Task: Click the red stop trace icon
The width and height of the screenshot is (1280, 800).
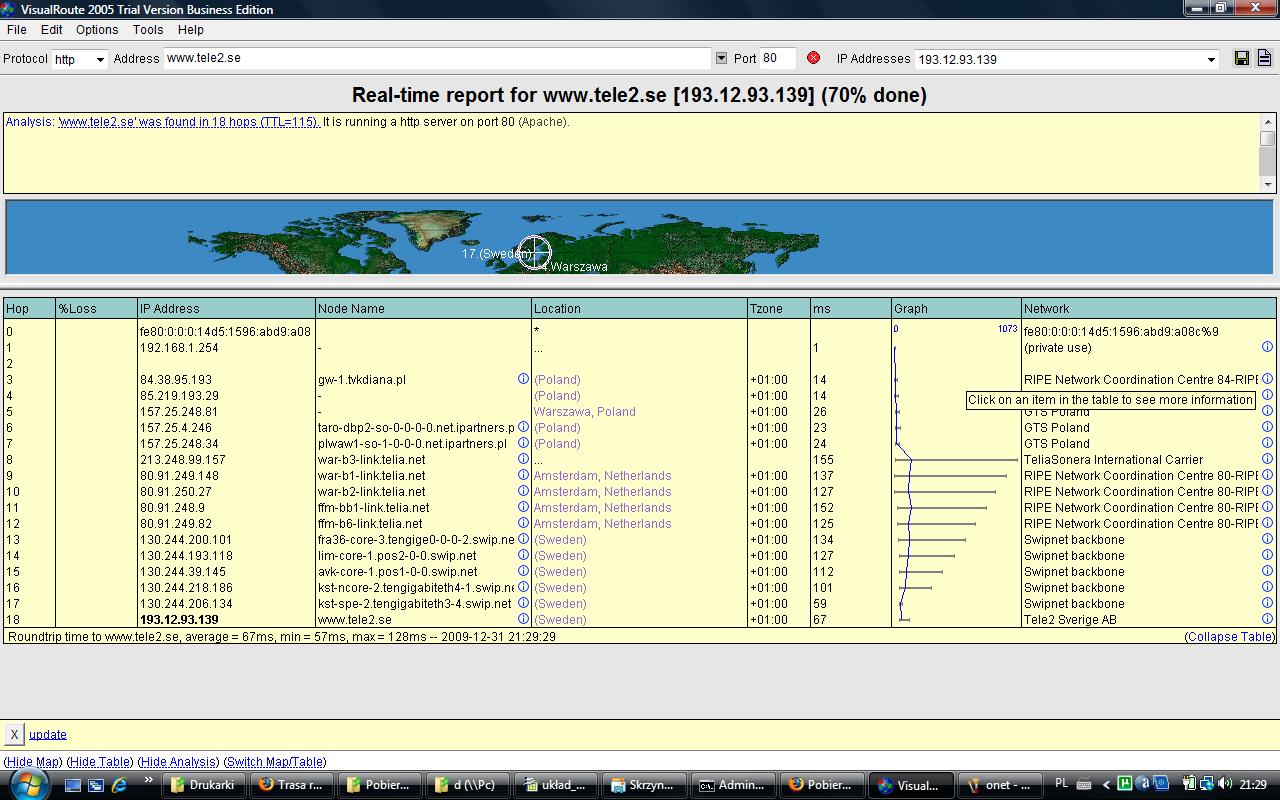Action: [813, 58]
